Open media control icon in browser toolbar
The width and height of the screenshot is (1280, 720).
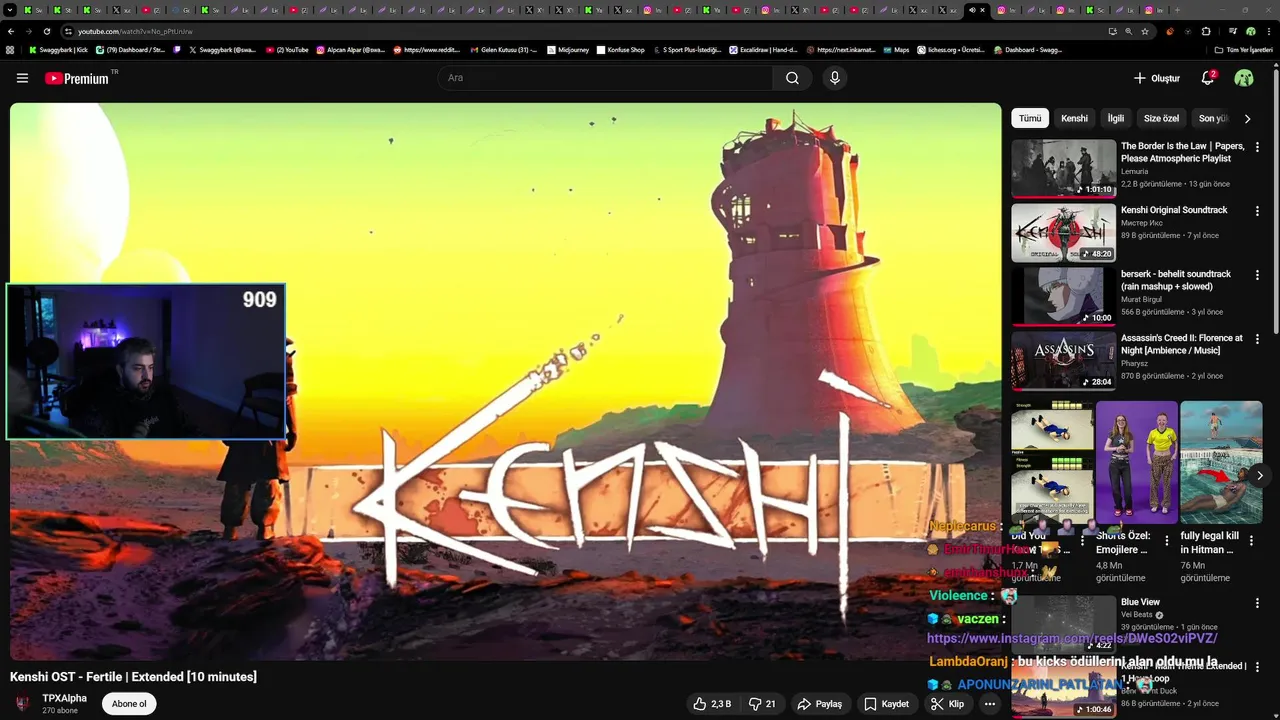click(1232, 31)
